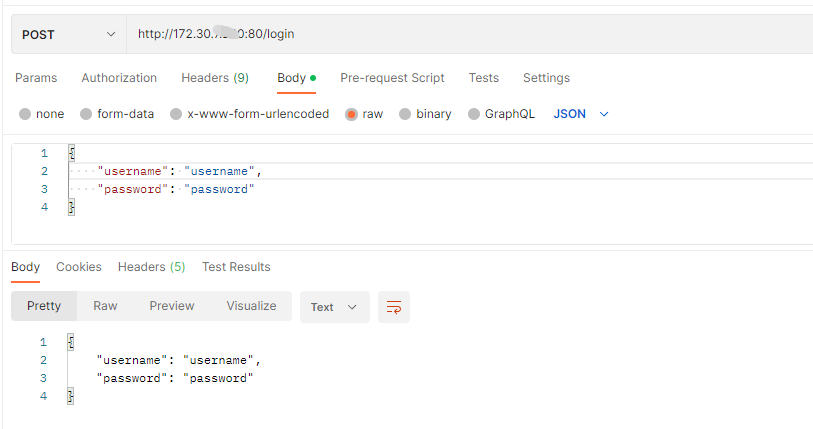Open request Headers (9) tab
Viewport: 813px width, 429px height.
click(x=215, y=78)
